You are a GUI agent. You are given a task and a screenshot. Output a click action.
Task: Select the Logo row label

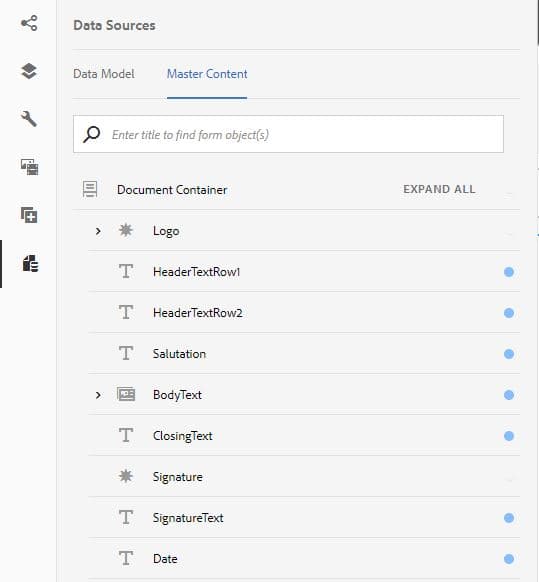coord(166,231)
